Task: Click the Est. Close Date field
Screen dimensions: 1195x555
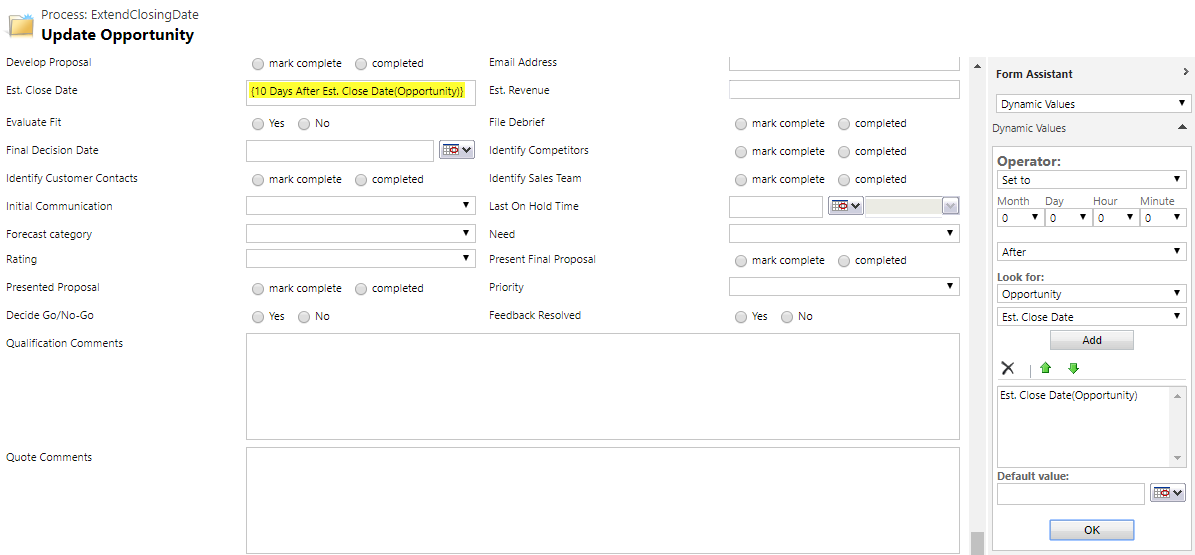Action: click(360, 92)
